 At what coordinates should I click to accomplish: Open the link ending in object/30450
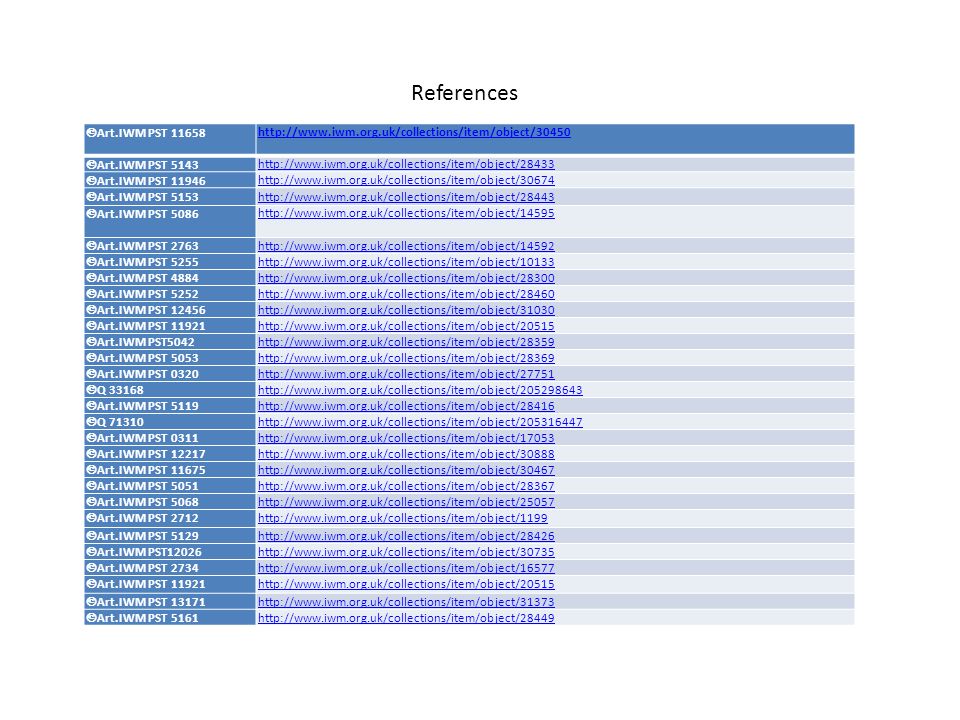414,132
